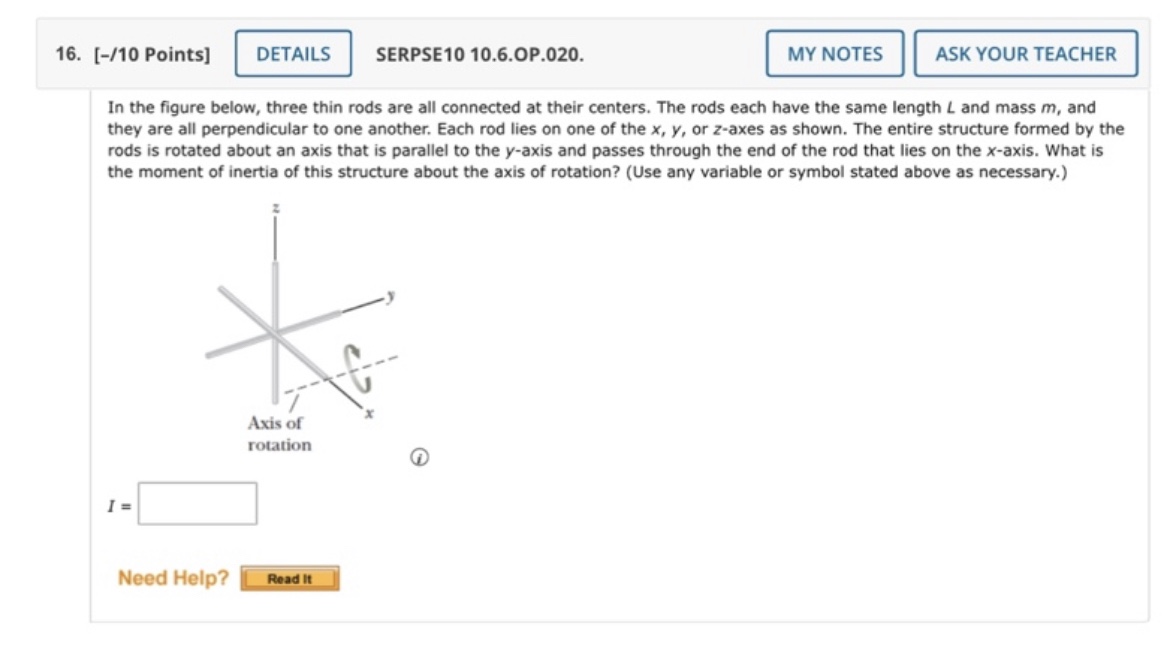Open additional info via the small circled i
This screenshot has width=1170, height=659.
point(419,455)
